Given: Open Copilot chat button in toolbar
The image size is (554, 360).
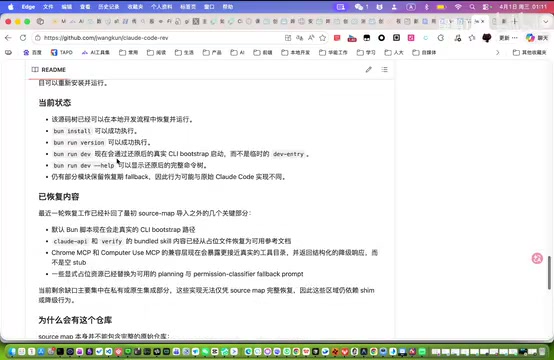Looking at the screenshot, I should (x=536, y=38).
